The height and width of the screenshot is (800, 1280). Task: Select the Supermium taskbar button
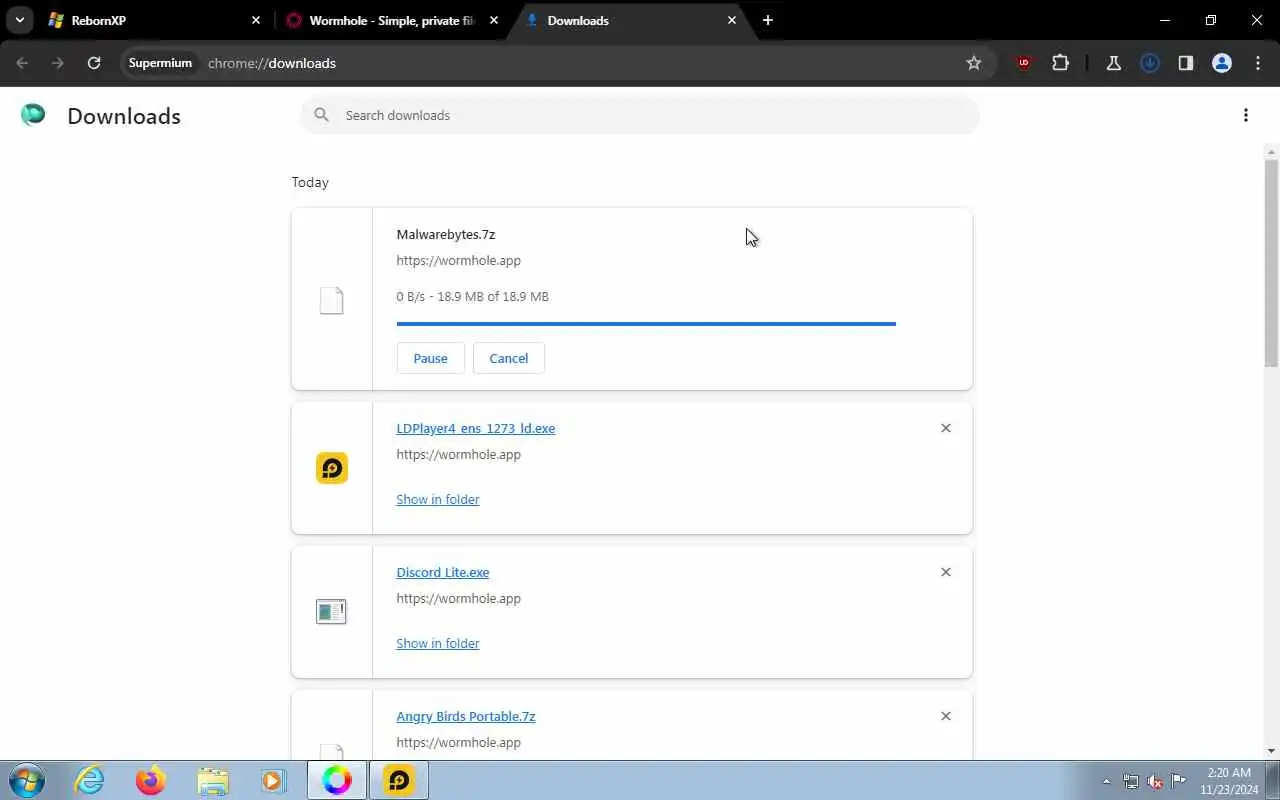[337, 780]
